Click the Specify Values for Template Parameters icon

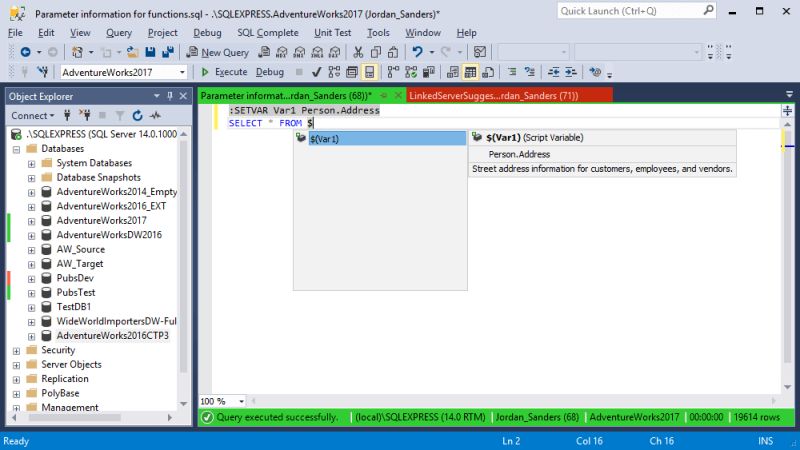coord(595,72)
